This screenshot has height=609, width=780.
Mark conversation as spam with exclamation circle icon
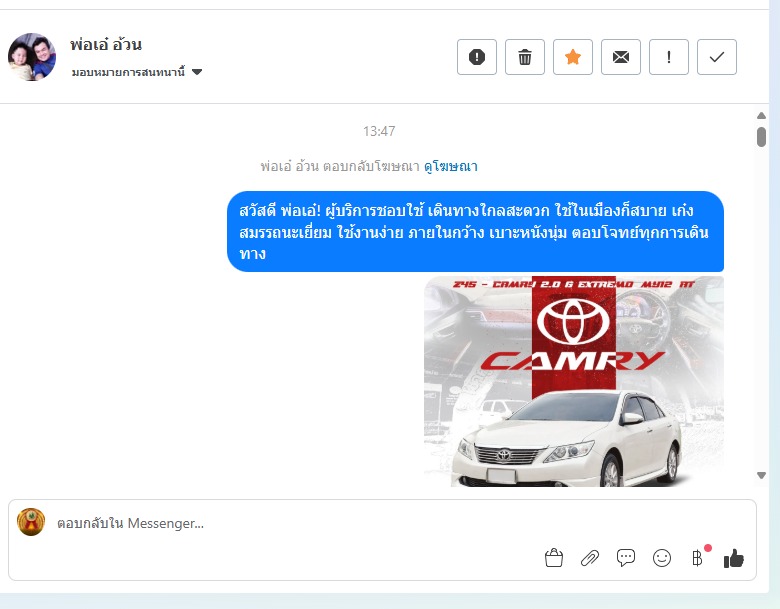(x=477, y=57)
